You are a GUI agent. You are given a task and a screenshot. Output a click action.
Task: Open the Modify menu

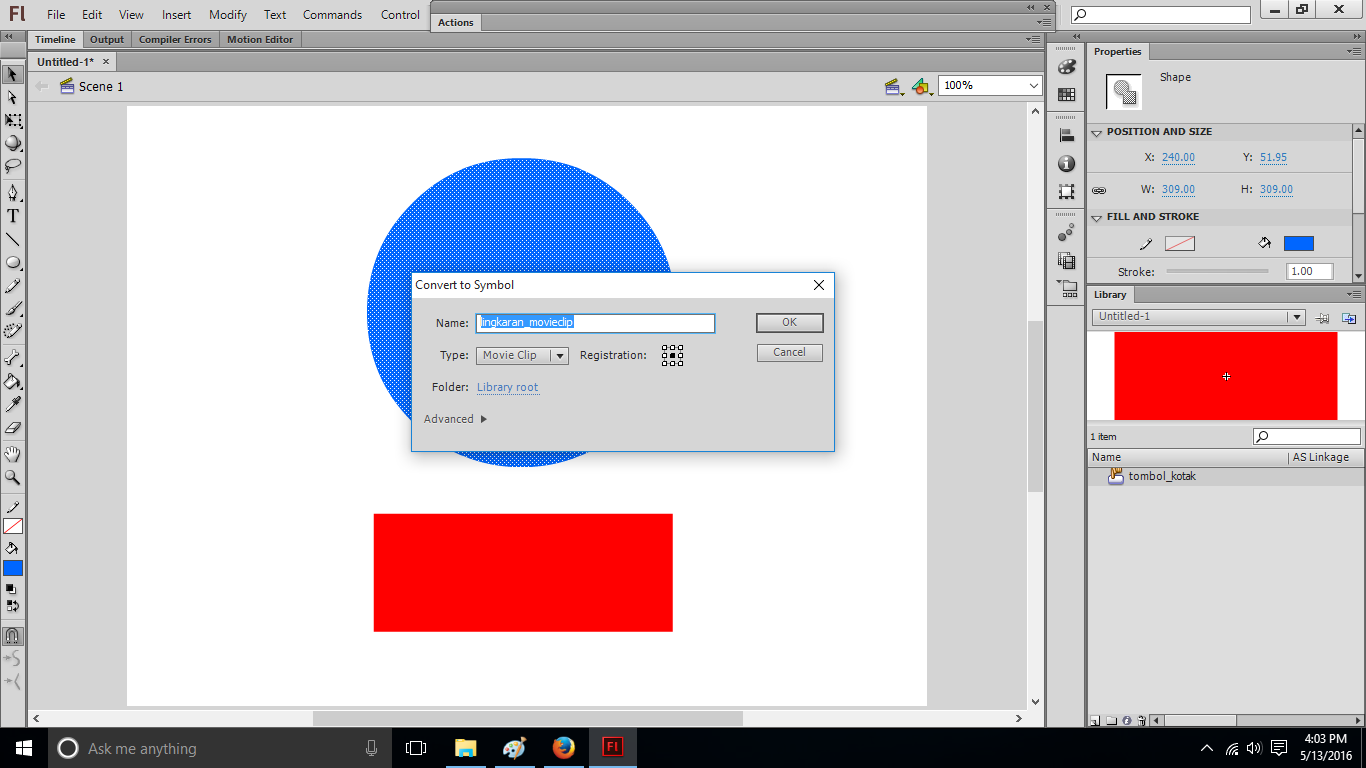pyautogui.click(x=228, y=15)
